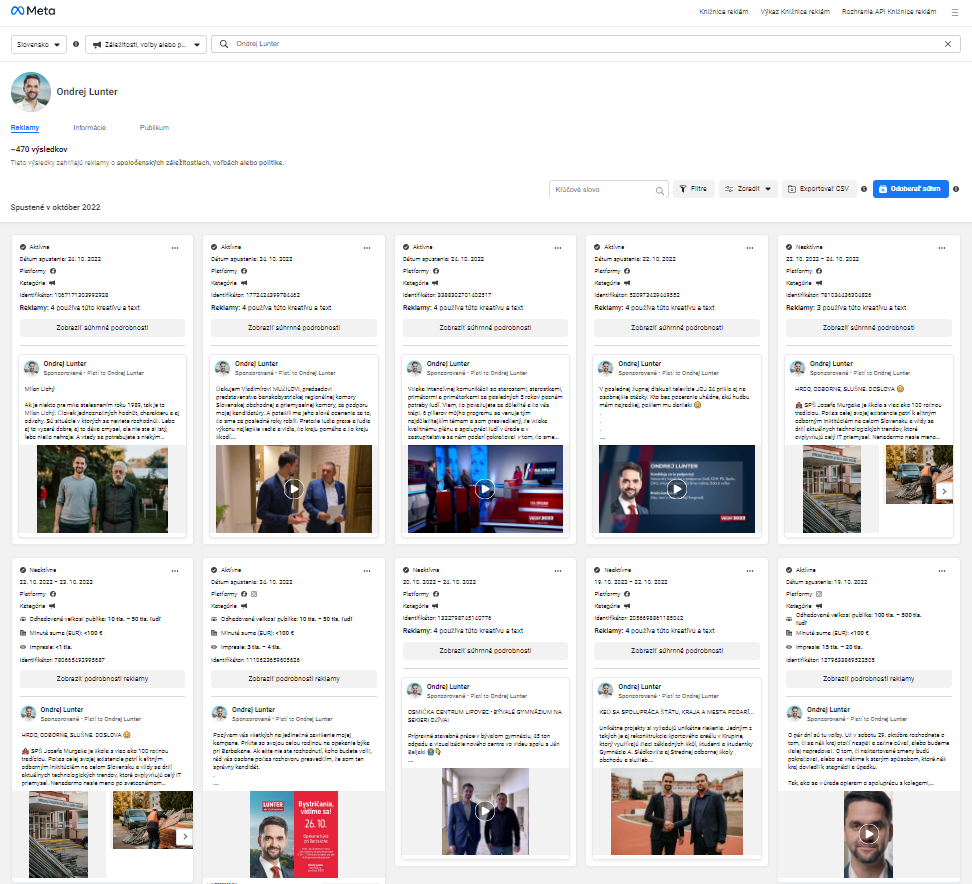Click the info icon beside Exportovať CSV
Image resolution: width=972 pixels, height=884 pixels.
coord(864,189)
